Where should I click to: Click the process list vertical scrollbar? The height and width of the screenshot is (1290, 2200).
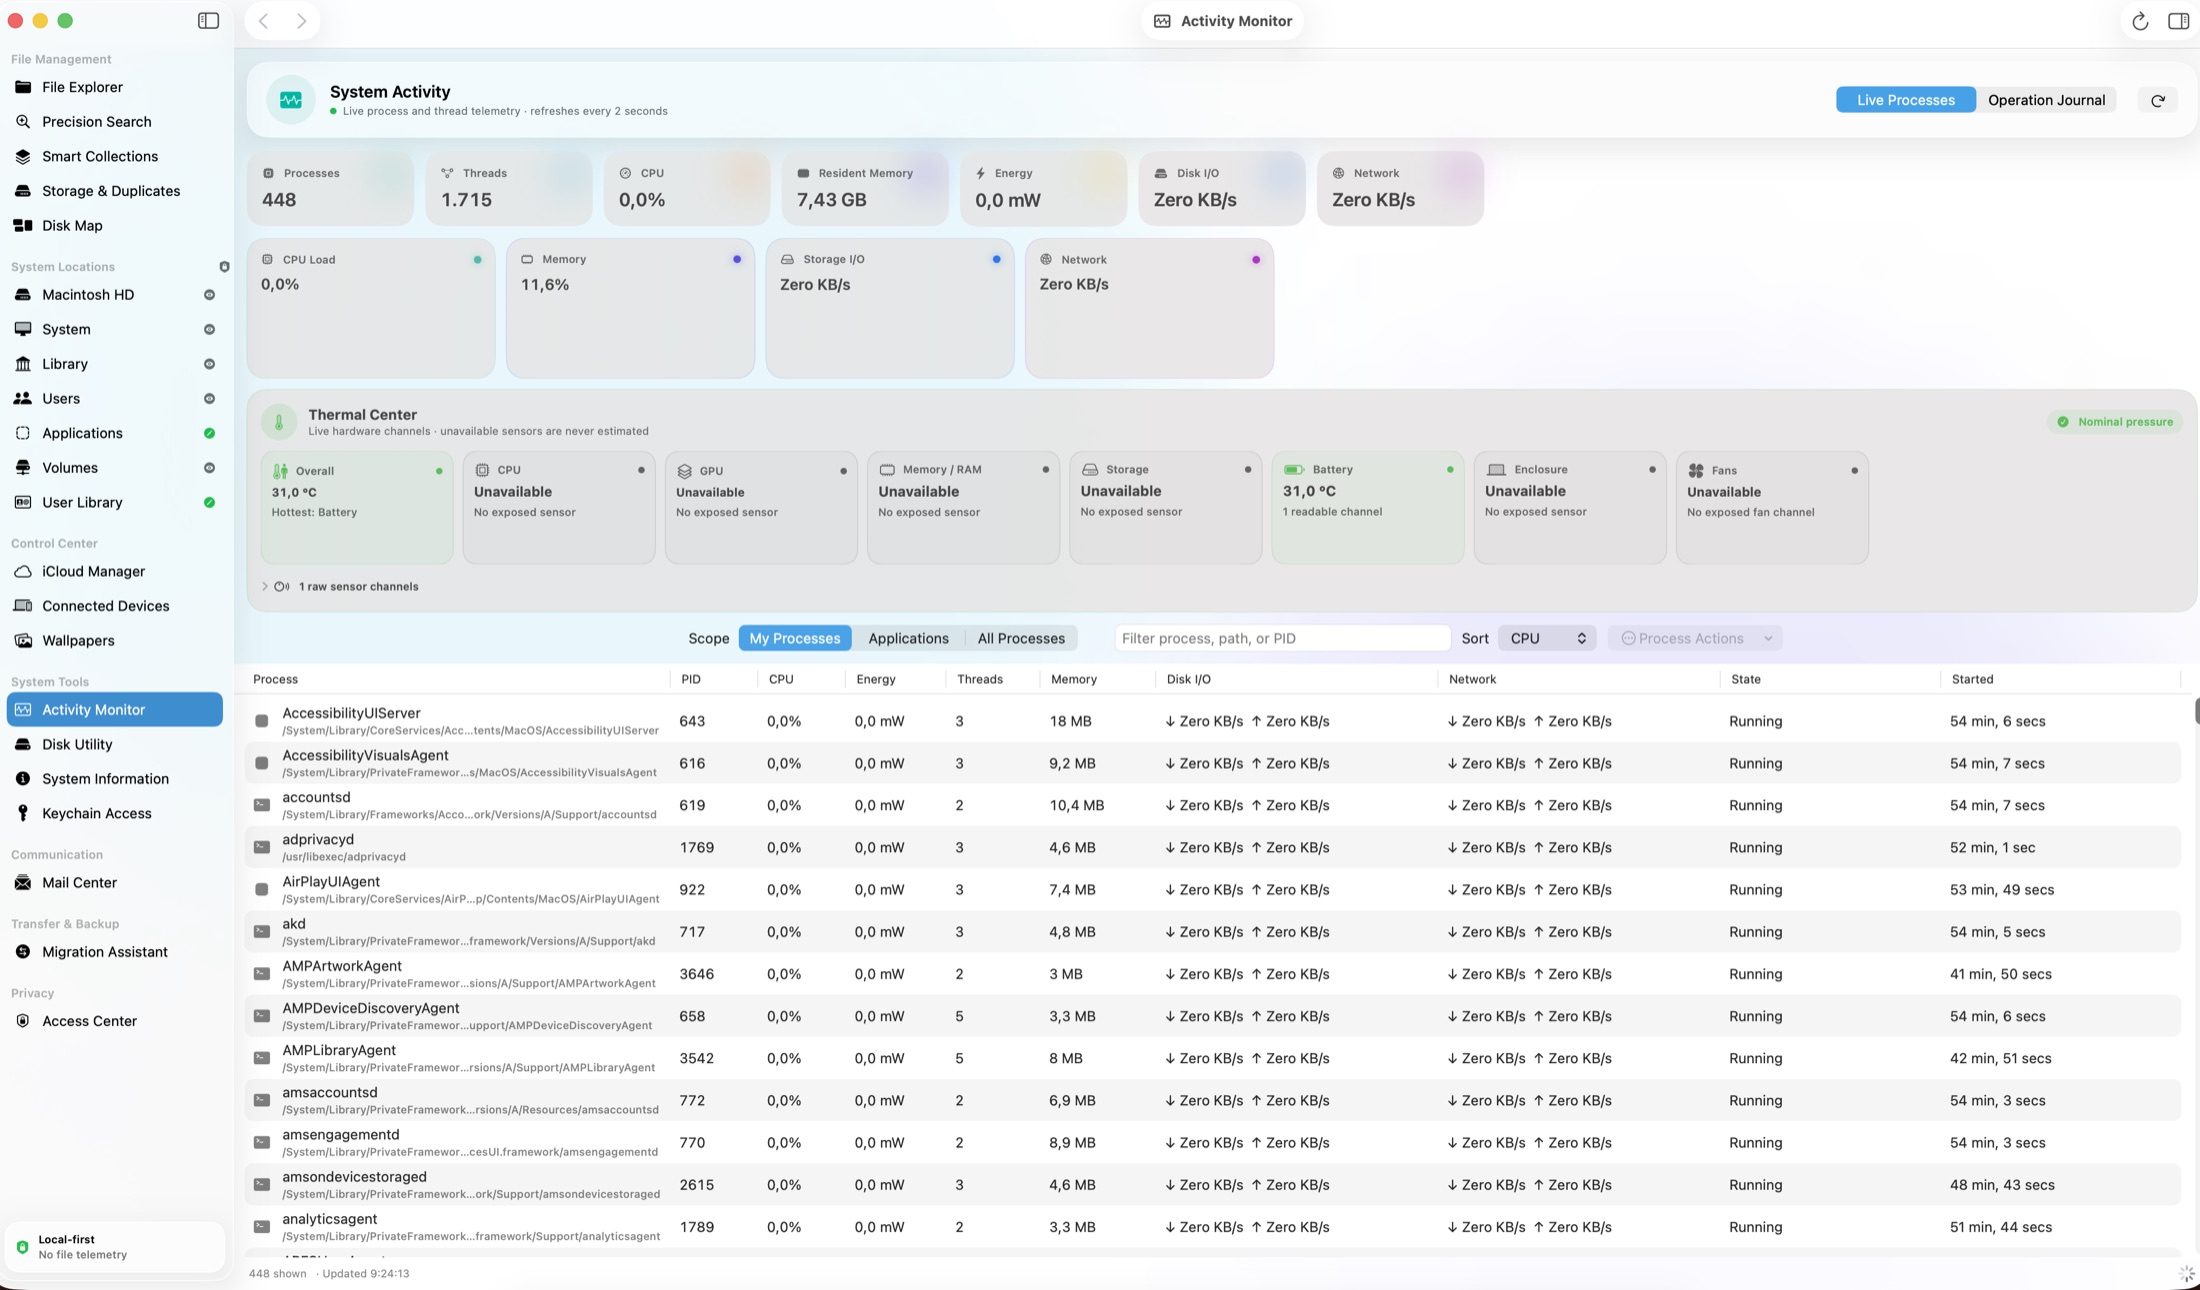coord(2196,711)
